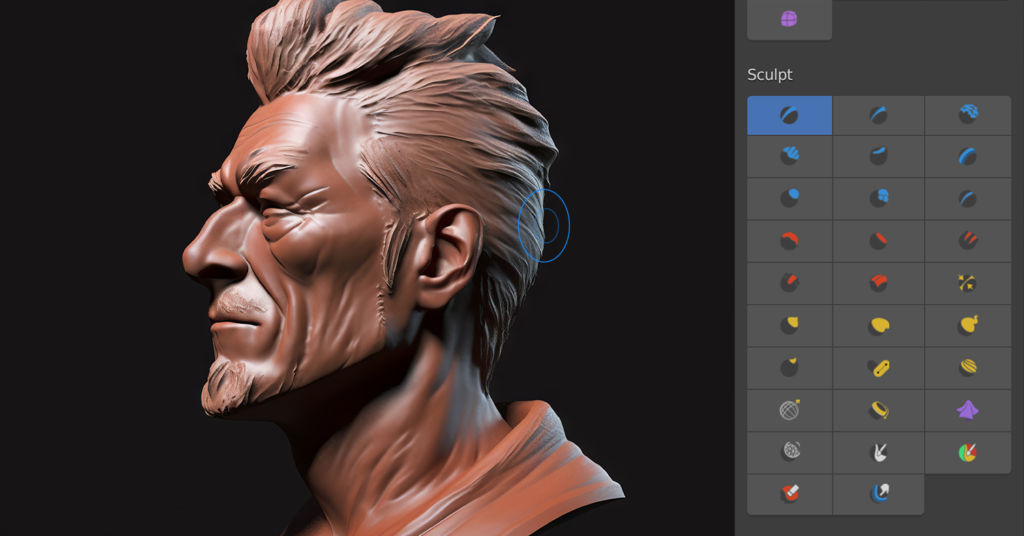Select the Grab brush

tap(789, 325)
